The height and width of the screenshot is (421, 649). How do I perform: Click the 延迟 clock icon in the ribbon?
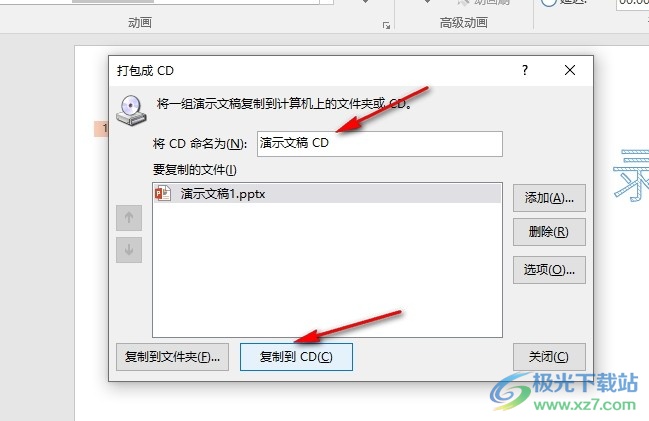pyautogui.click(x=549, y=2)
